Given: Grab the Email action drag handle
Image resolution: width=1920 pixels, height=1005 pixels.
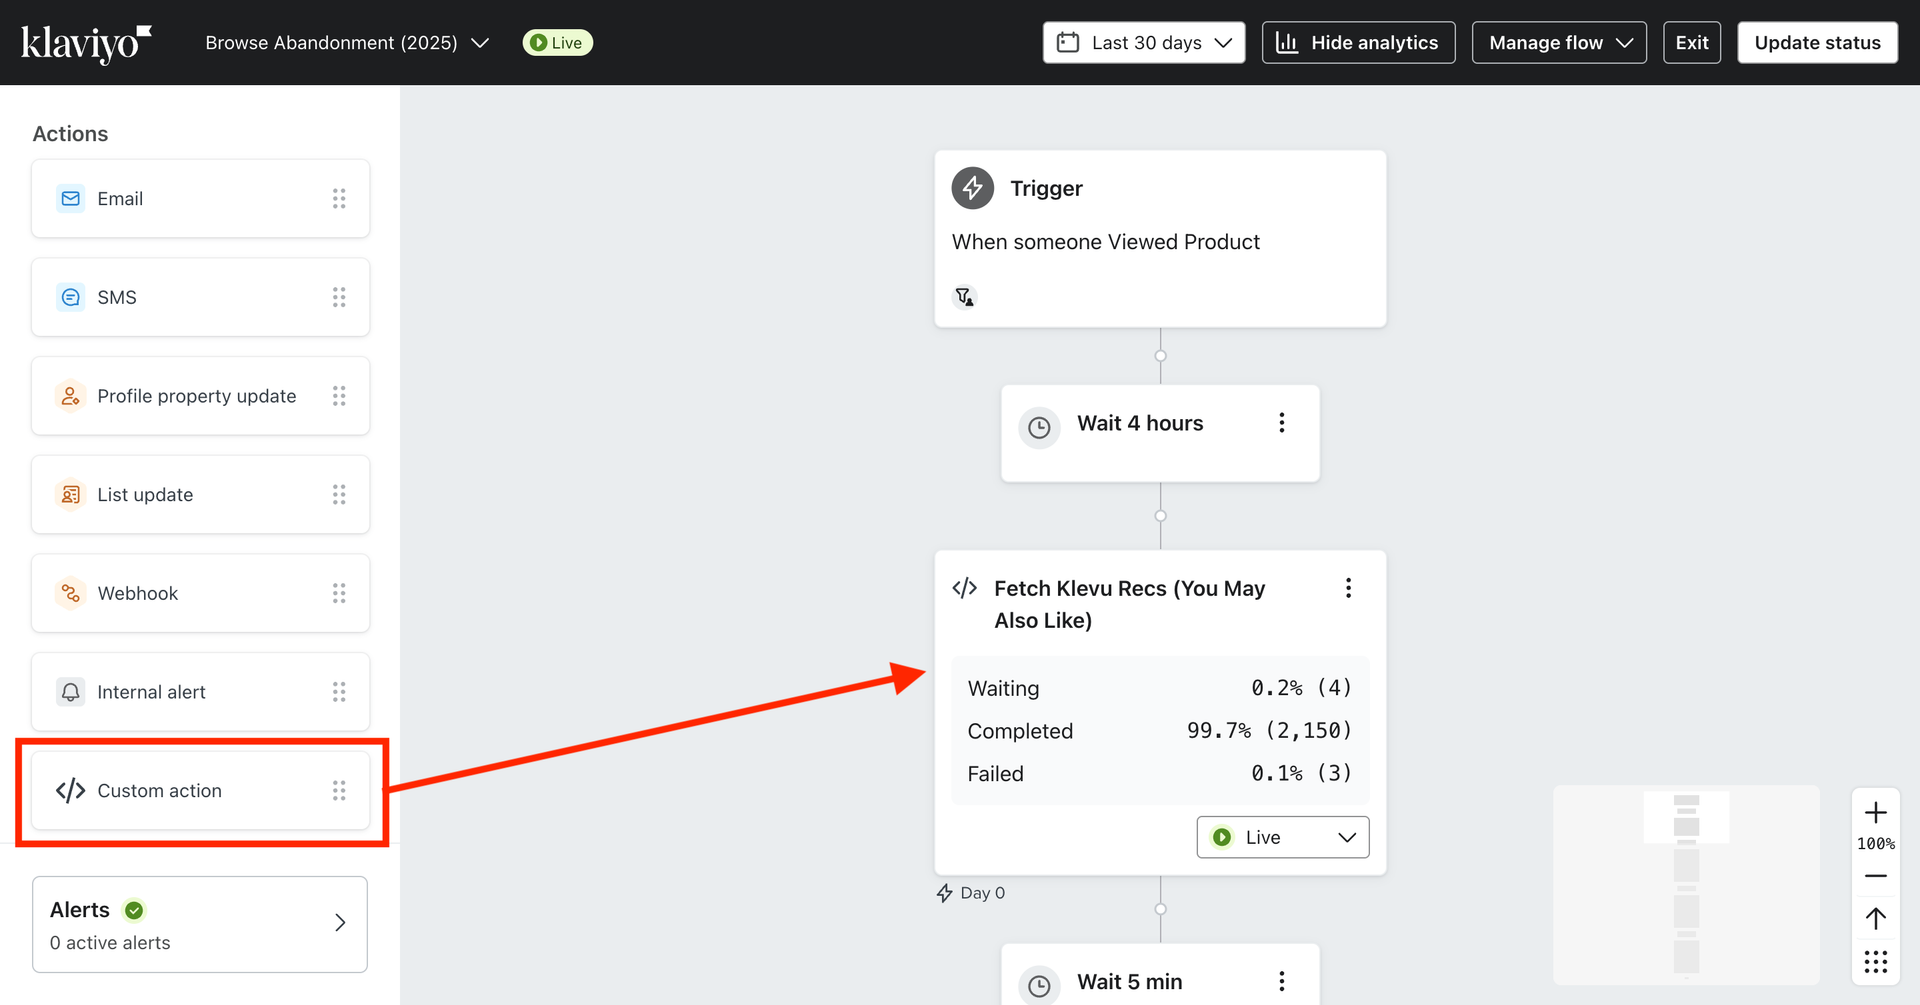Looking at the screenshot, I should pos(339,199).
